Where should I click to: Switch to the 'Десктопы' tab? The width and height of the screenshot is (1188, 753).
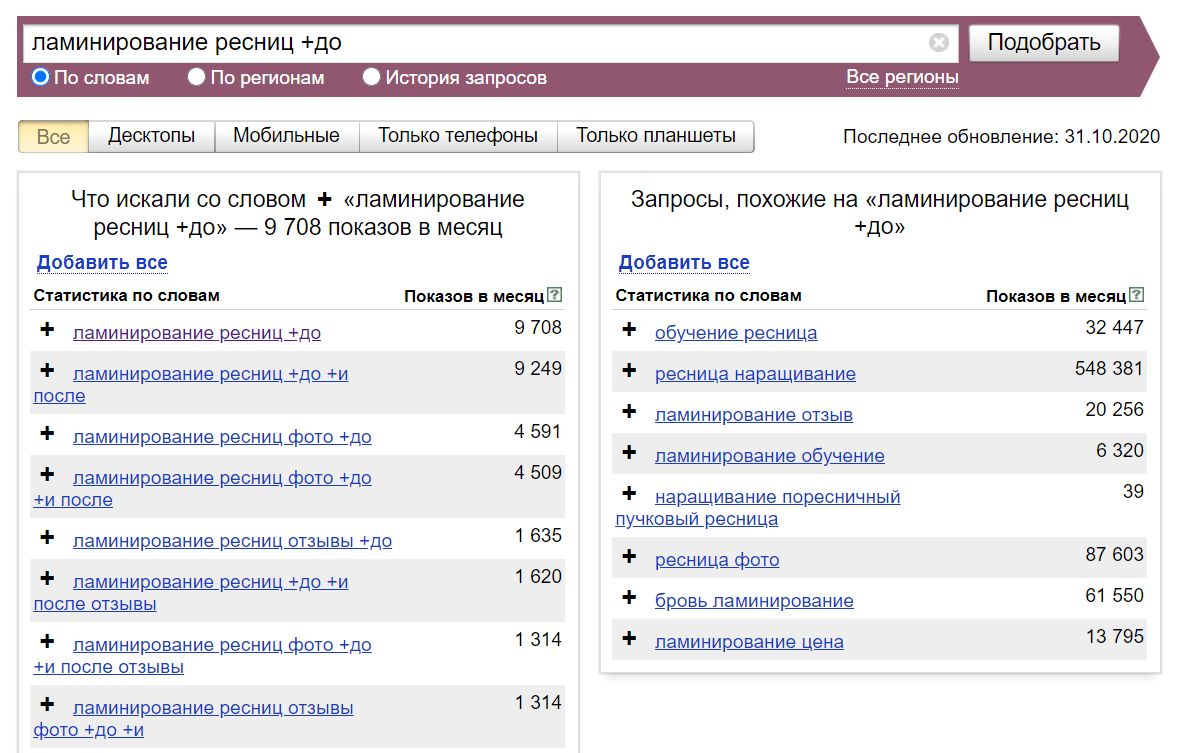[152, 136]
